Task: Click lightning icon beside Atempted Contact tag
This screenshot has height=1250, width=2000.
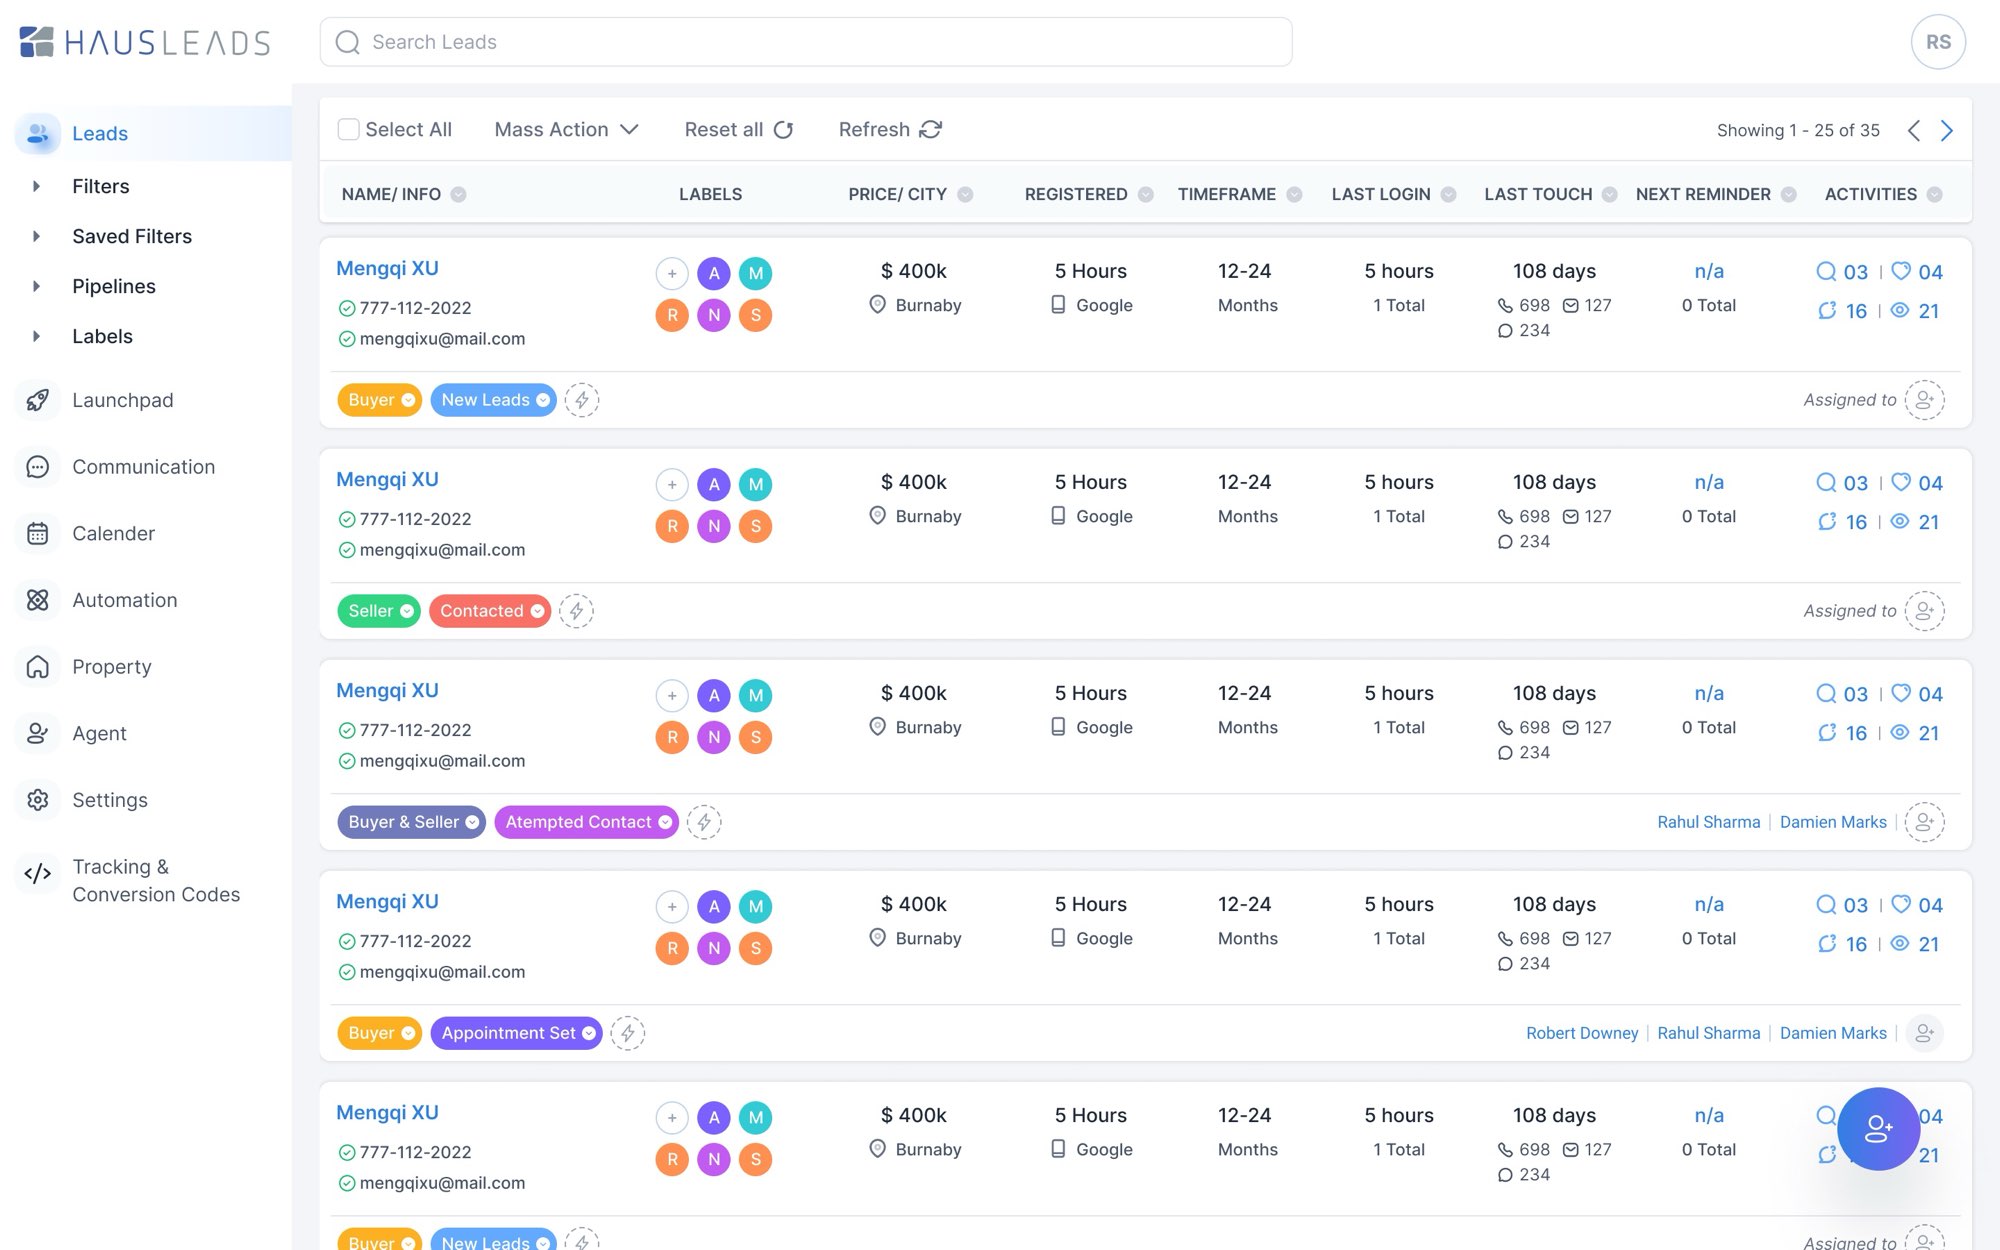Action: coord(704,822)
